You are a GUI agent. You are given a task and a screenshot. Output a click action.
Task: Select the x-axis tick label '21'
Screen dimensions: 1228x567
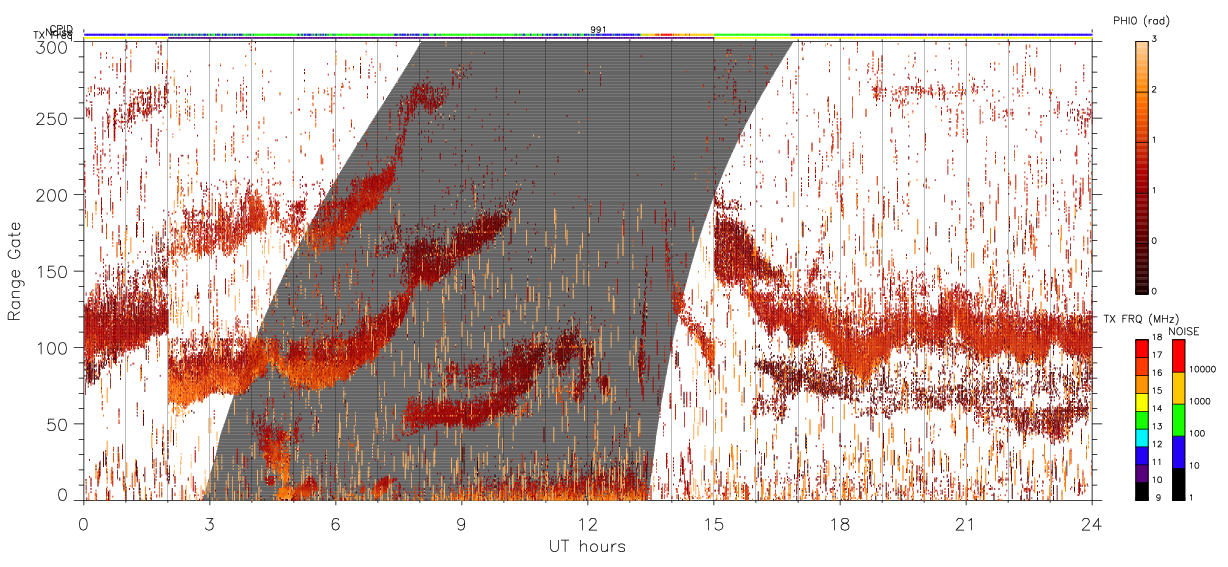[965, 523]
